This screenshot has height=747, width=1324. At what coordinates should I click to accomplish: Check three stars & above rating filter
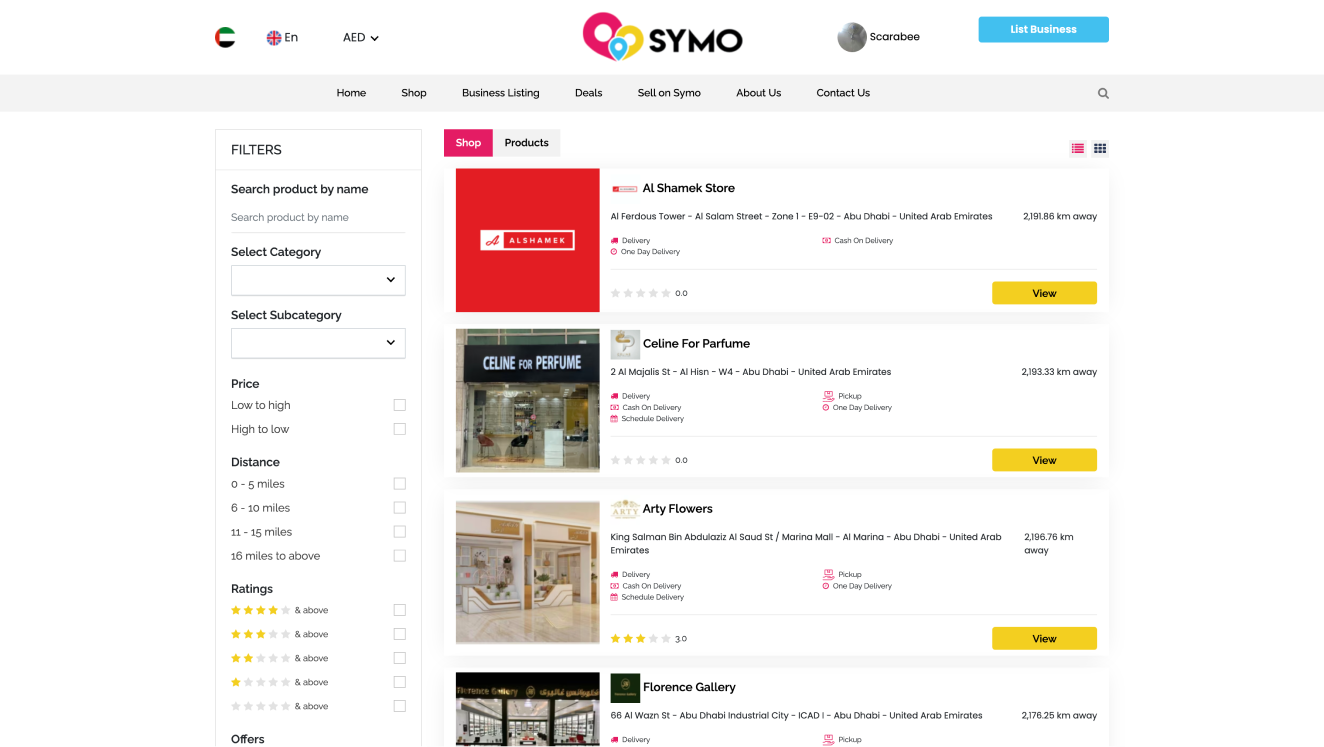point(400,634)
